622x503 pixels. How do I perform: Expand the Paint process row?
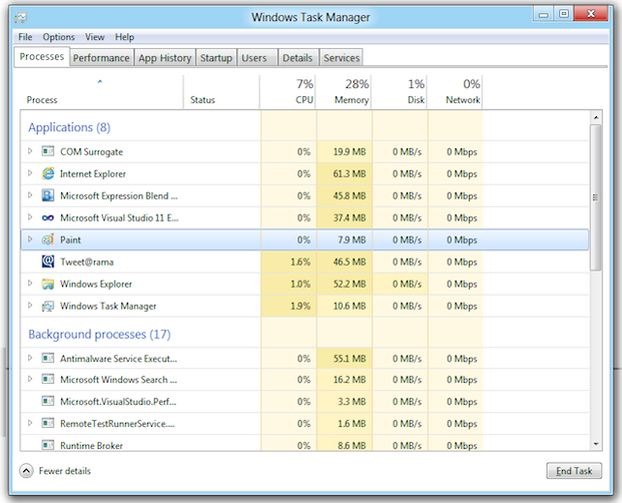pyautogui.click(x=30, y=239)
